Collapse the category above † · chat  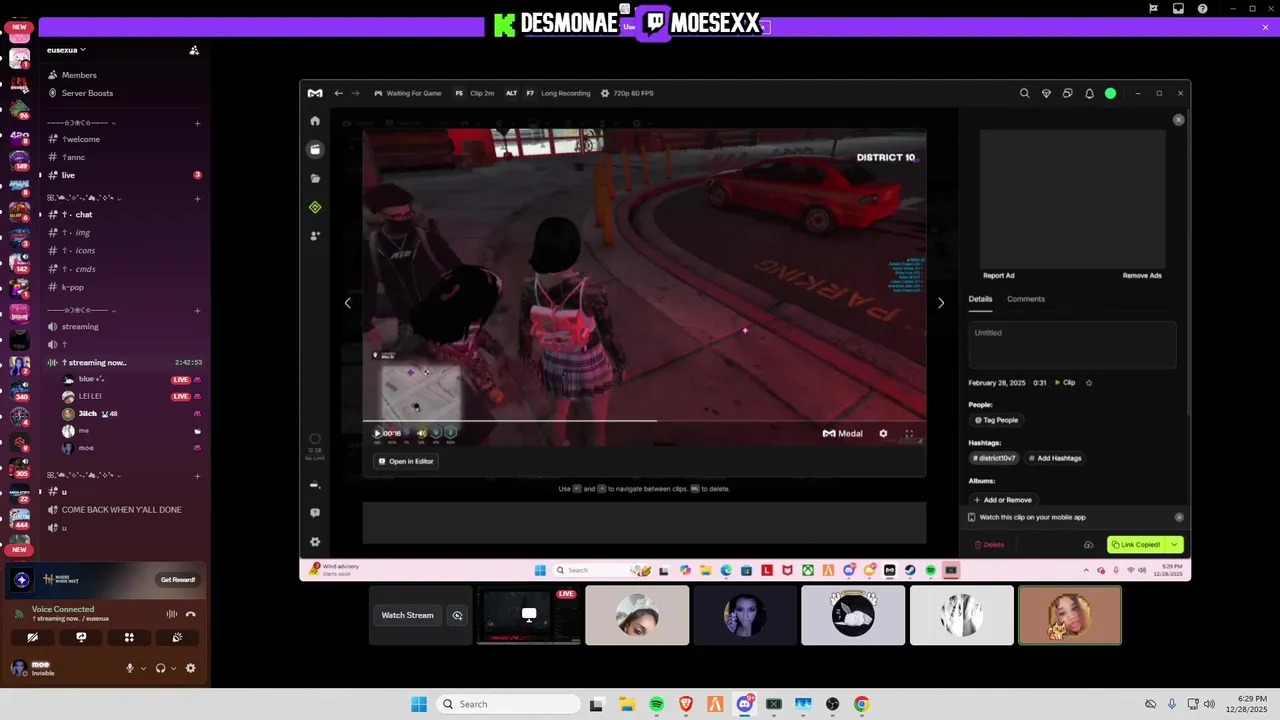coord(86,198)
